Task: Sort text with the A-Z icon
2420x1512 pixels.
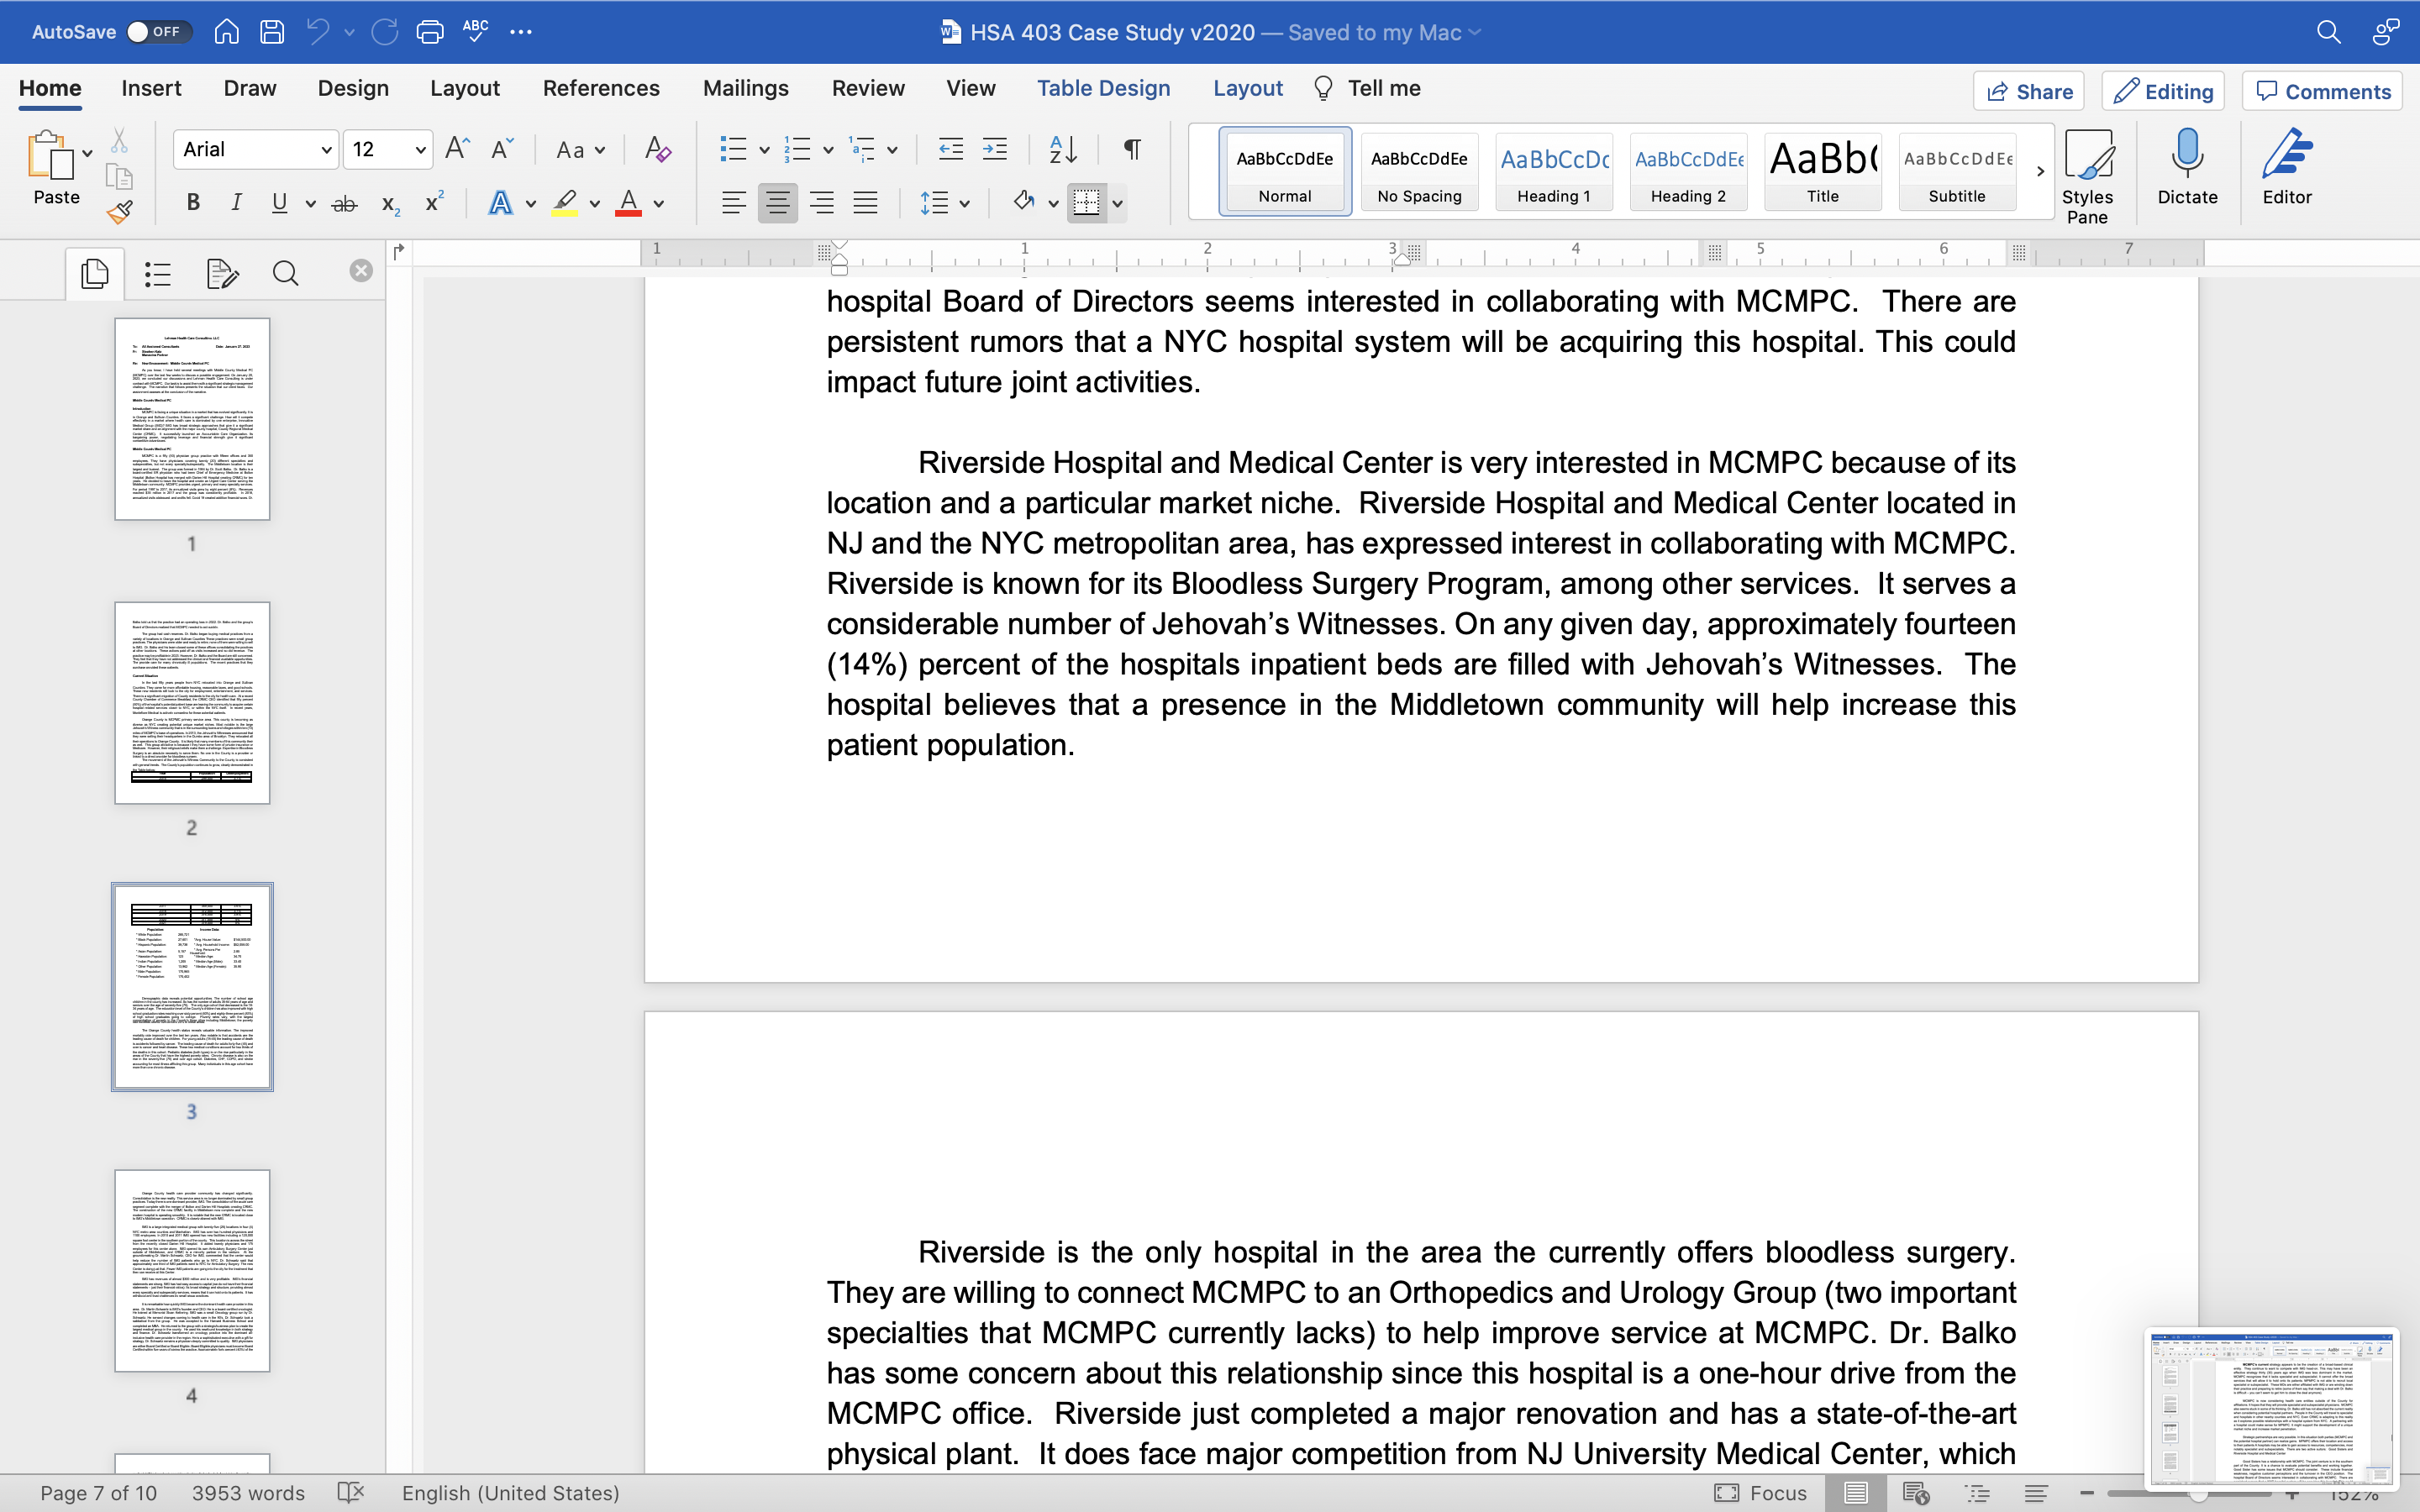Action: (x=1063, y=149)
